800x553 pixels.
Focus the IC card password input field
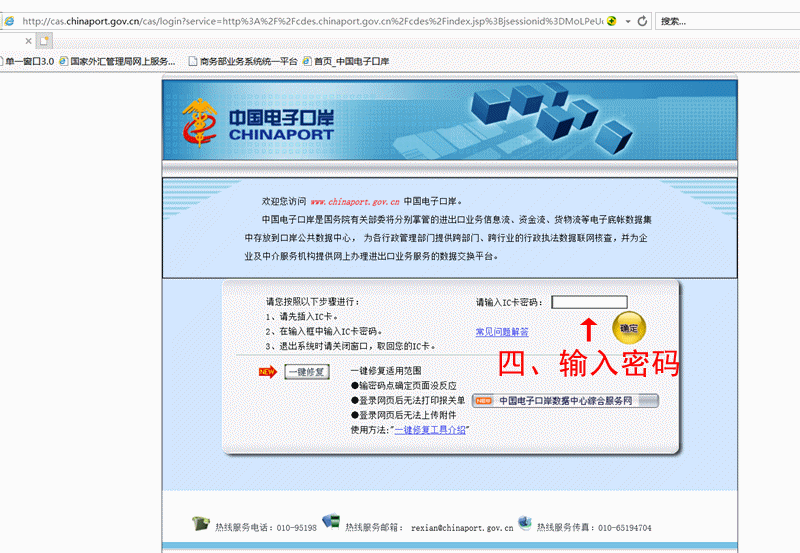[589, 302]
